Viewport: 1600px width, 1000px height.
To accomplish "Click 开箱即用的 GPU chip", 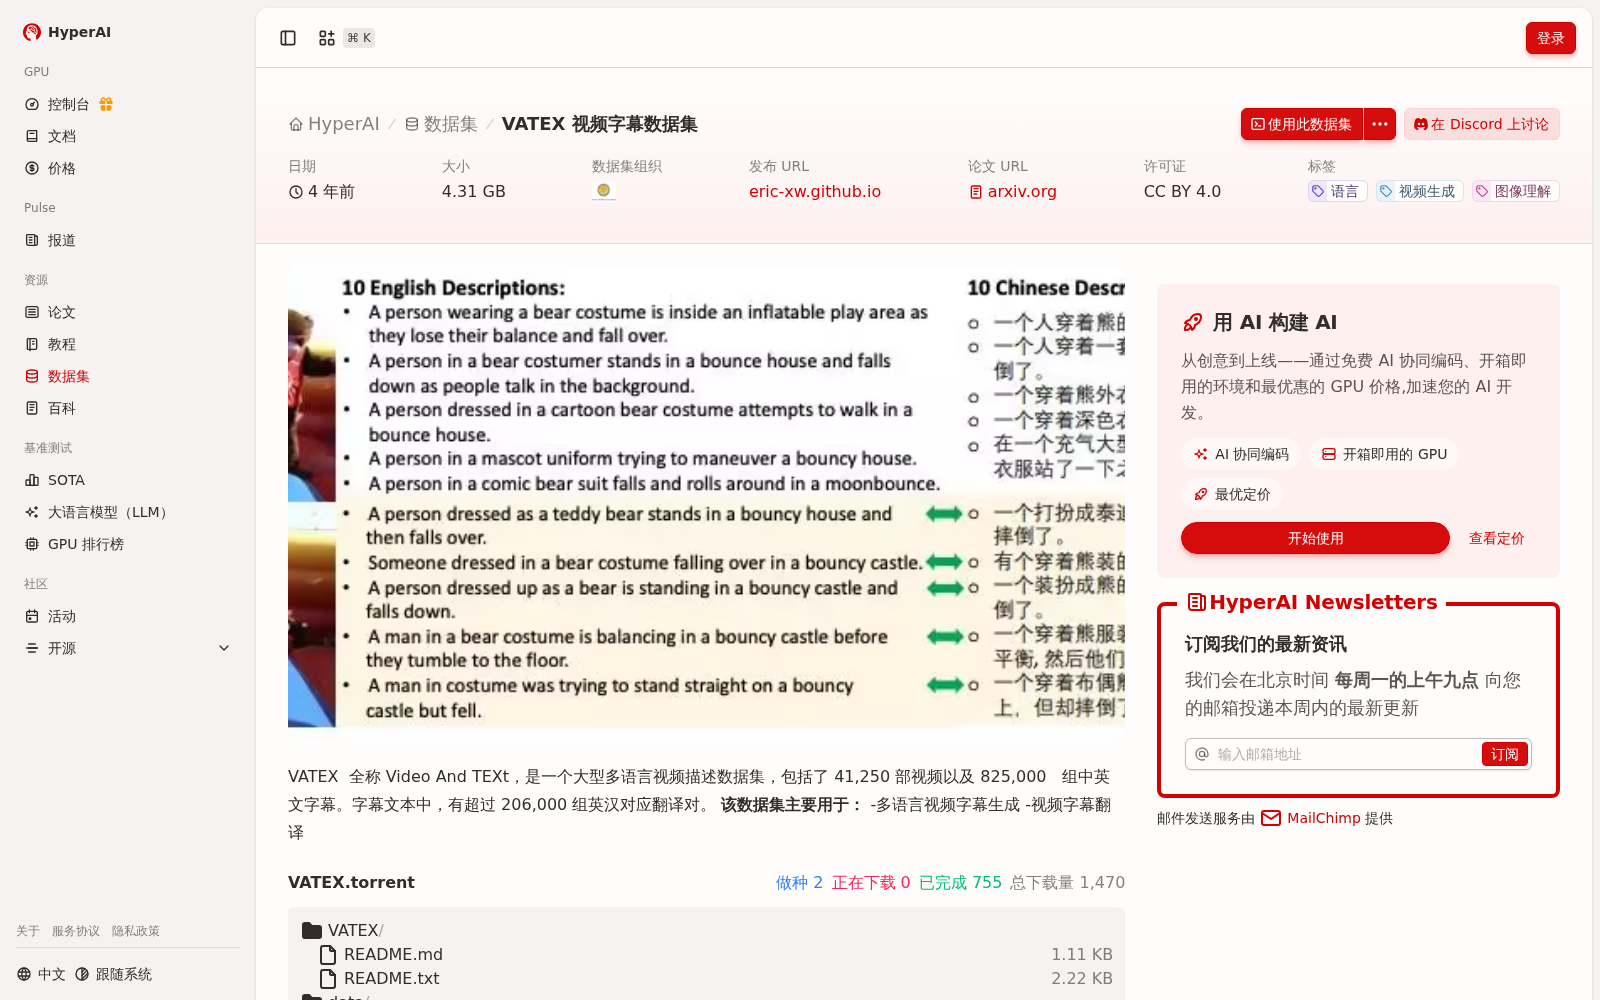I will coord(1384,454).
